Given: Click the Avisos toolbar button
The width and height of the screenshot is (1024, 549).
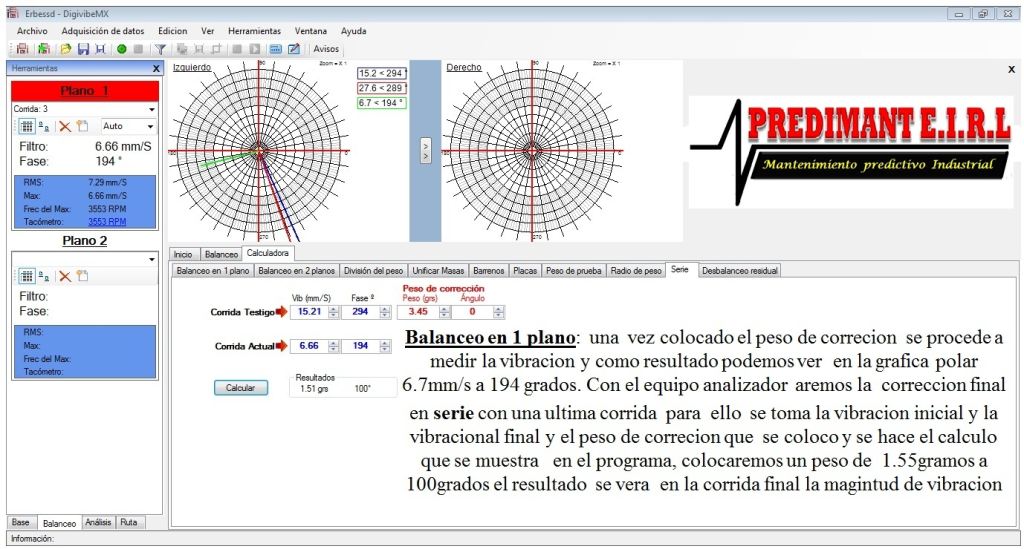Looking at the screenshot, I should tap(326, 48).
